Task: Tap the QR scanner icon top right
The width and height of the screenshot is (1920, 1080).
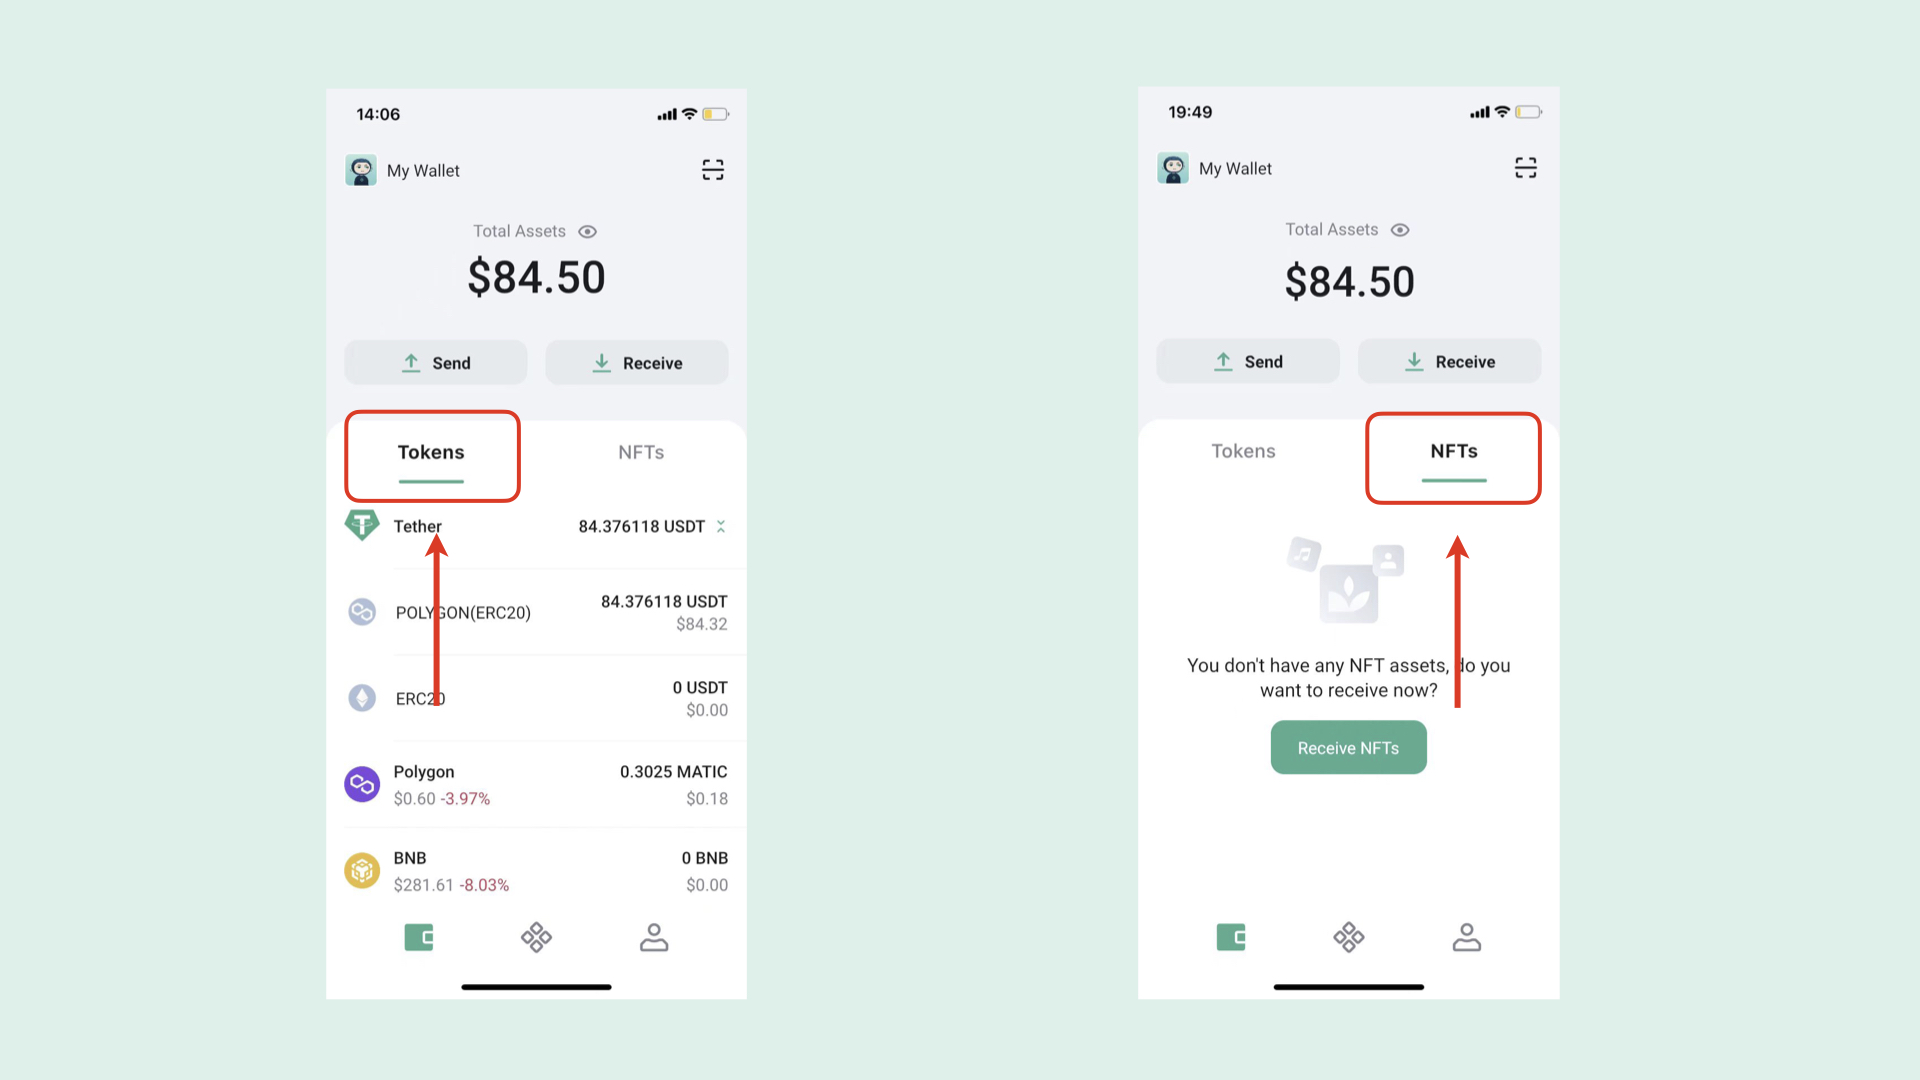Action: click(712, 169)
